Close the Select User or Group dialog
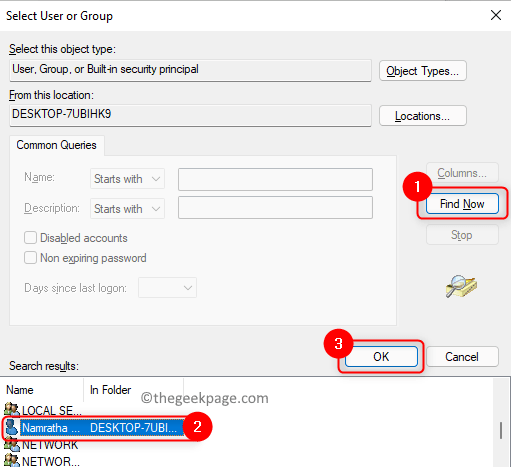The image size is (511, 467). click(496, 15)
